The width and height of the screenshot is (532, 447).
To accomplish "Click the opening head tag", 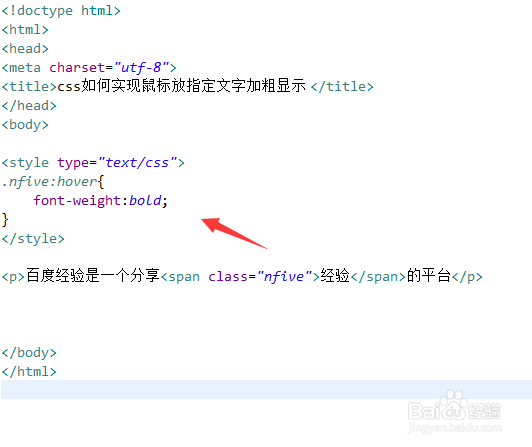I will click(25, 49).
